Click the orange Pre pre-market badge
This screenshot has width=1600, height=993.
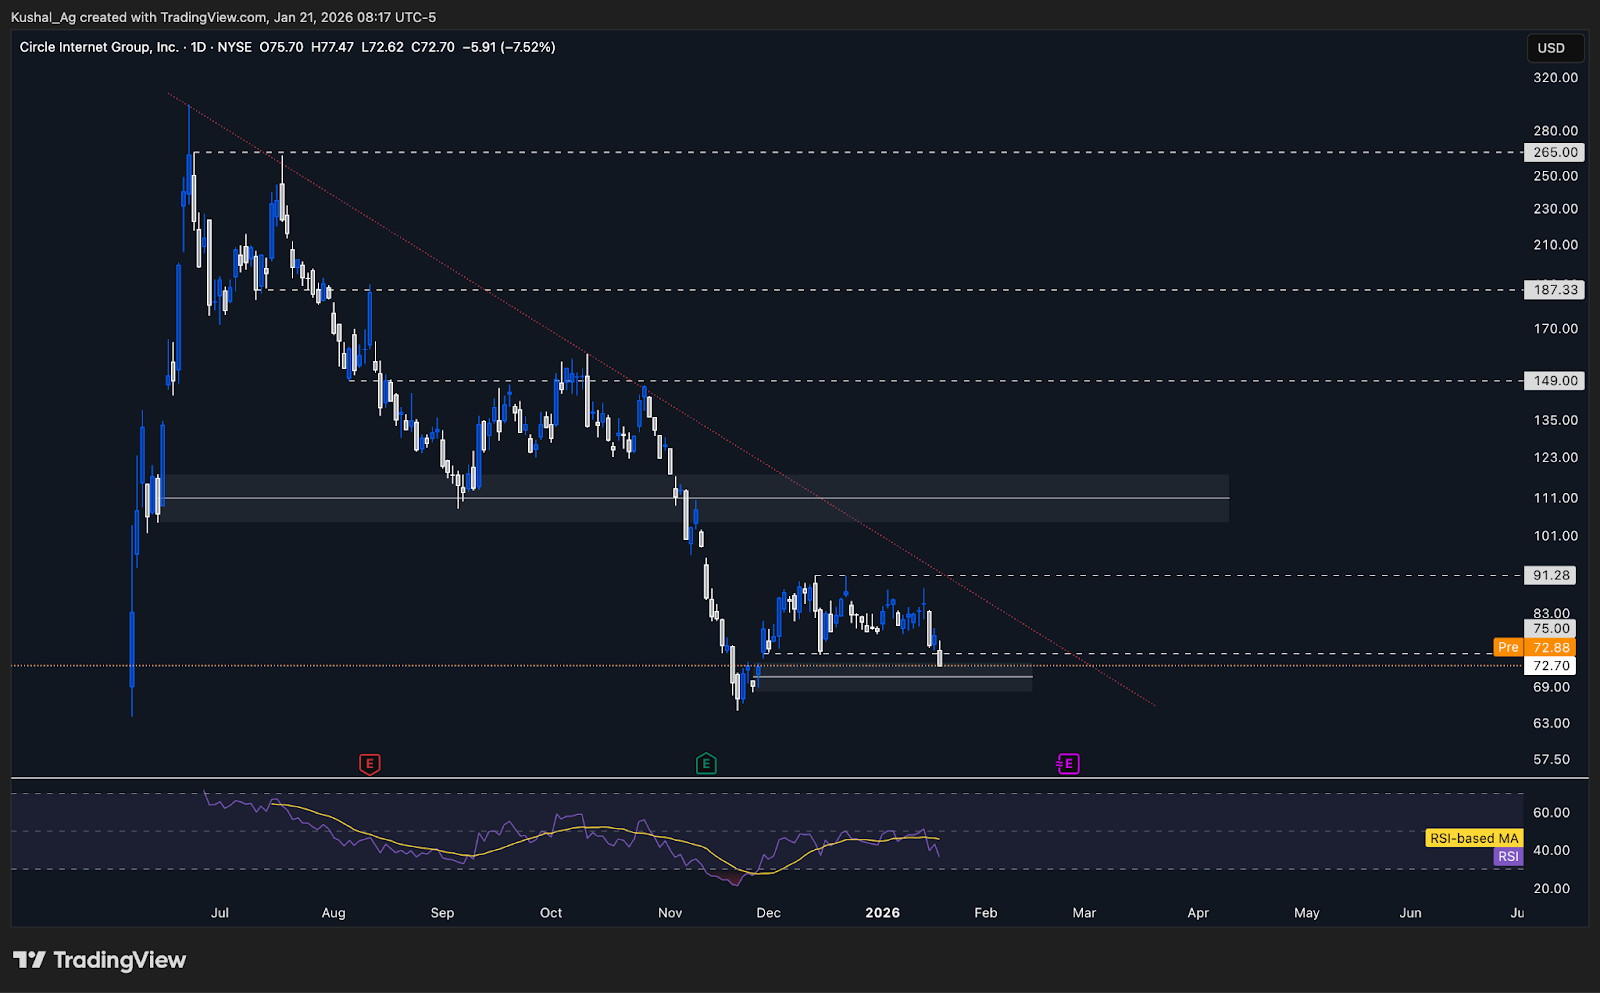coord(1507,647)
